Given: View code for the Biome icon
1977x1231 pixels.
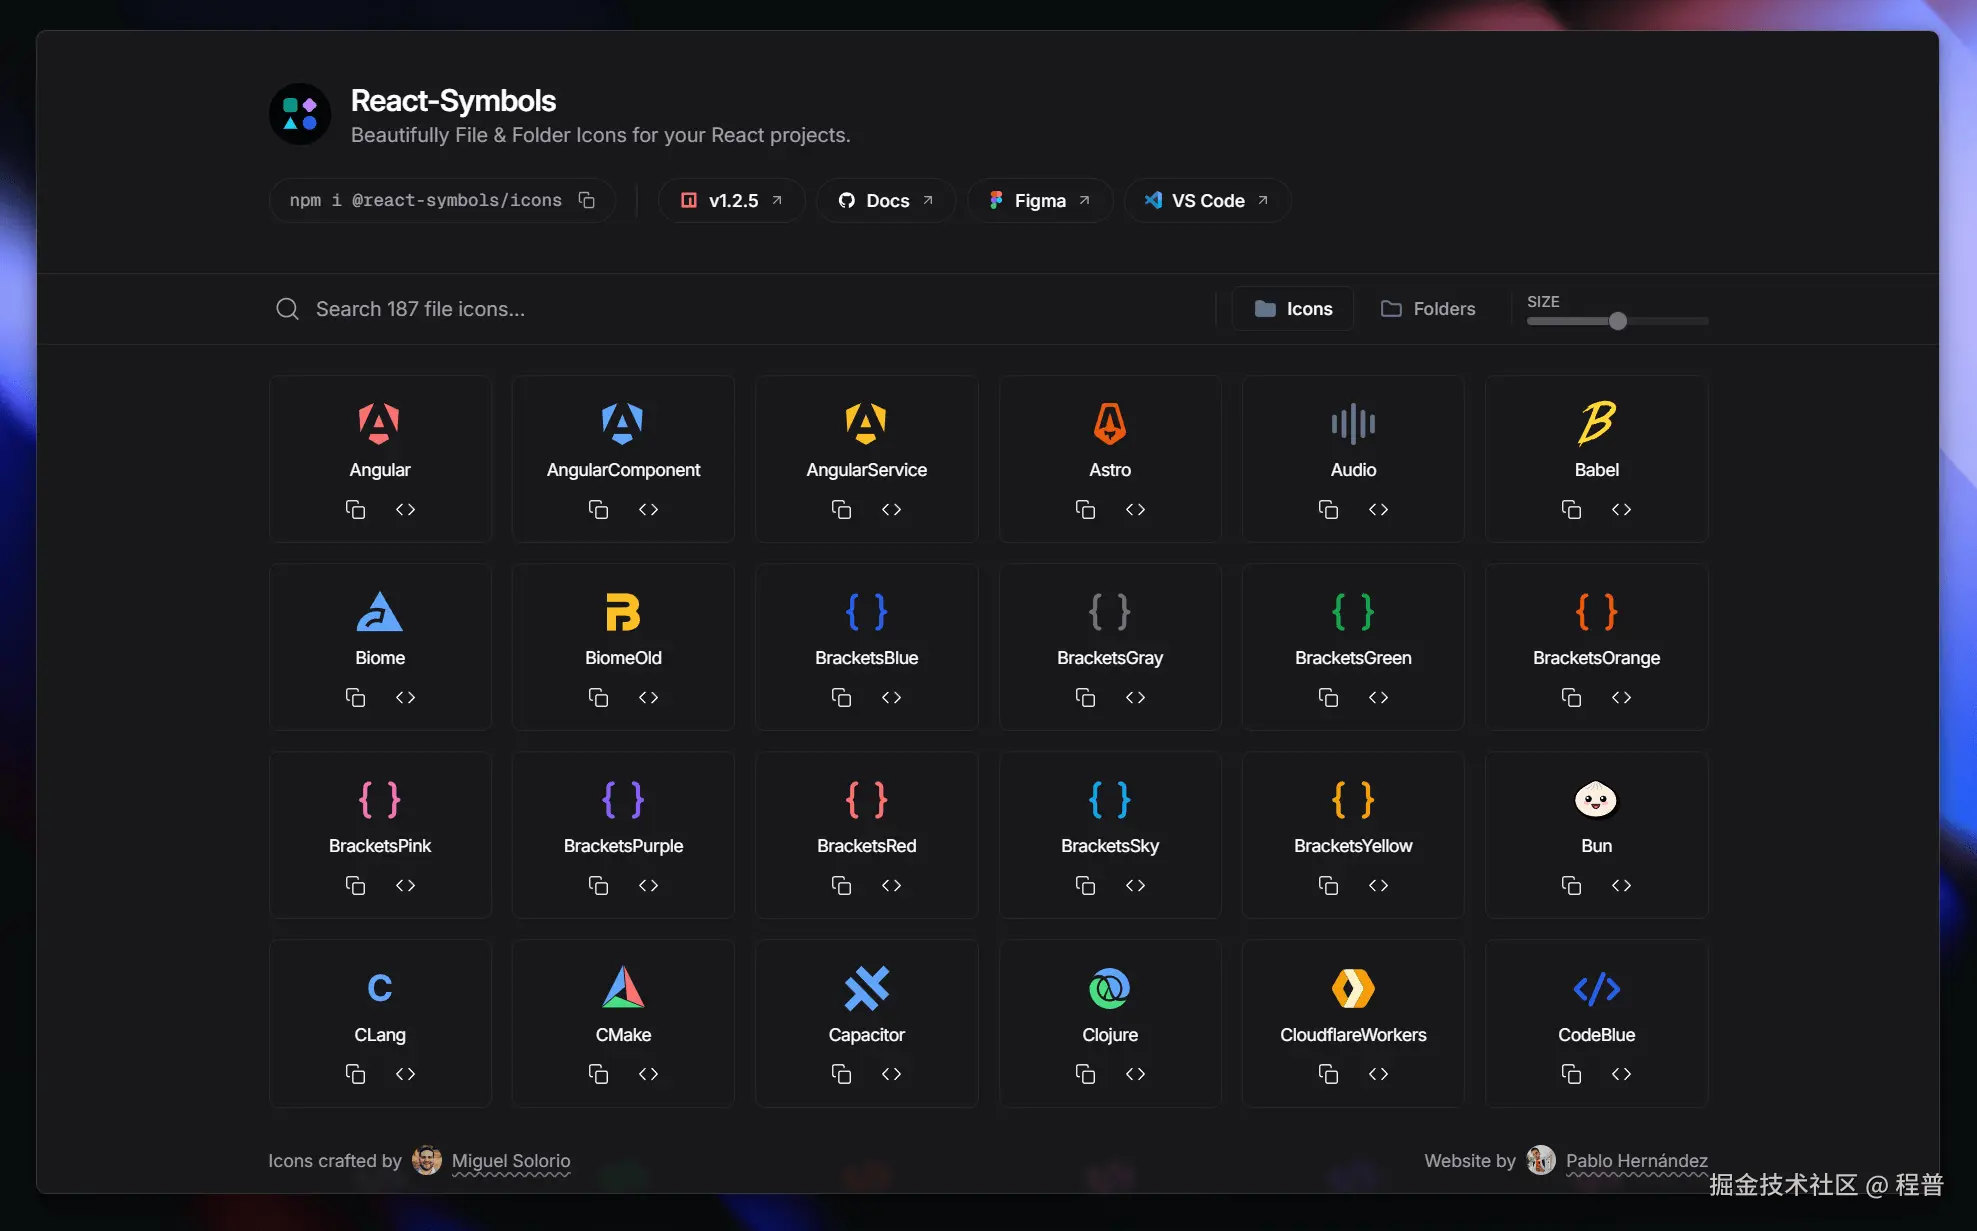Looking at the screenshot, I should click(x=405, y=697).
